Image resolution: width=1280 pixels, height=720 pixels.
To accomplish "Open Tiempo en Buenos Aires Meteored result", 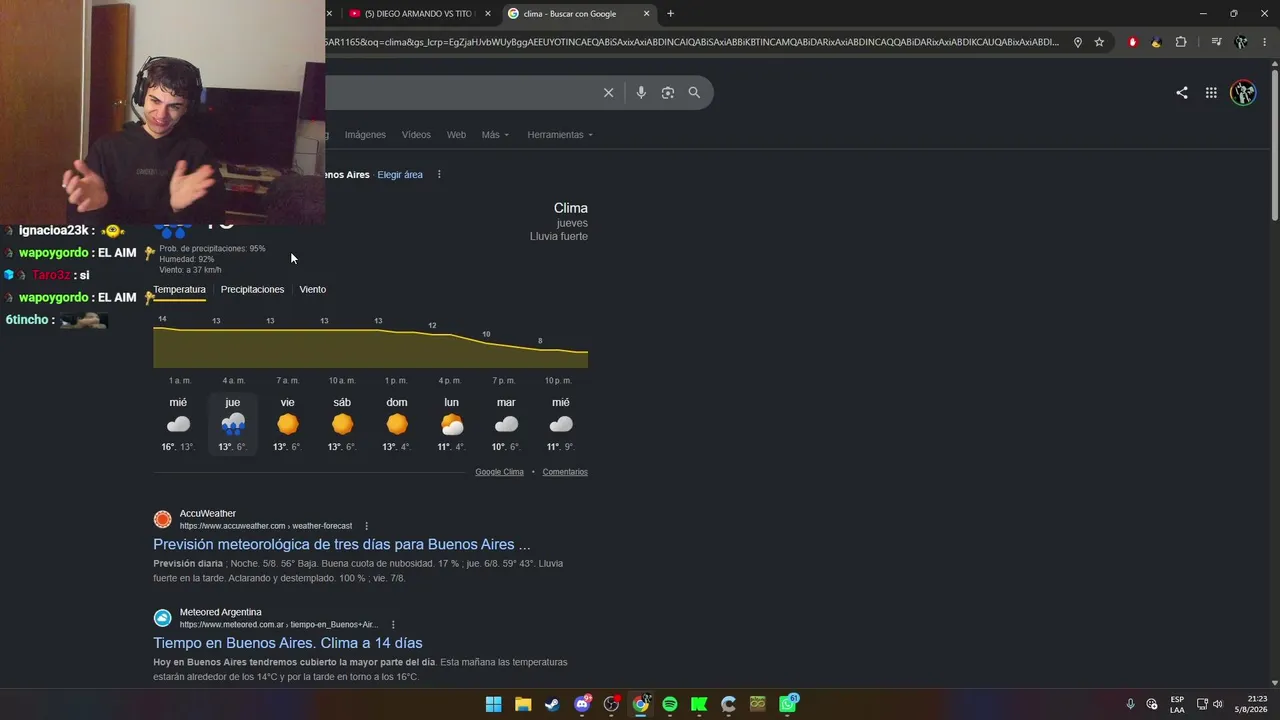I will 288,643.
